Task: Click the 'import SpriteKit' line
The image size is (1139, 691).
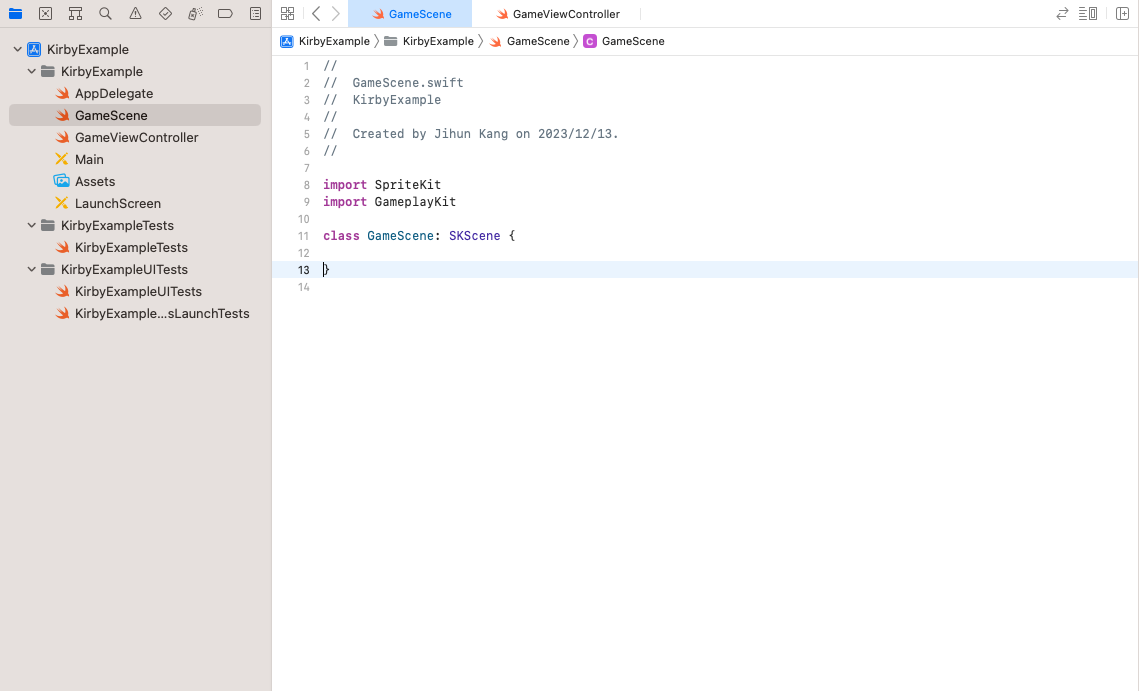Action: click(382, 185)
